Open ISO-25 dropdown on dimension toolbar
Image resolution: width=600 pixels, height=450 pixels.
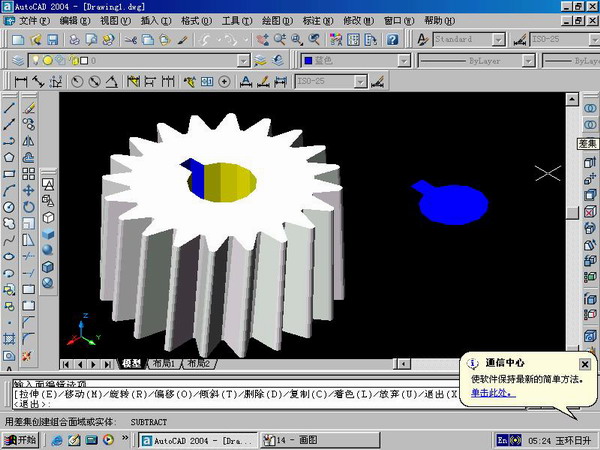[x=360, y=82]
